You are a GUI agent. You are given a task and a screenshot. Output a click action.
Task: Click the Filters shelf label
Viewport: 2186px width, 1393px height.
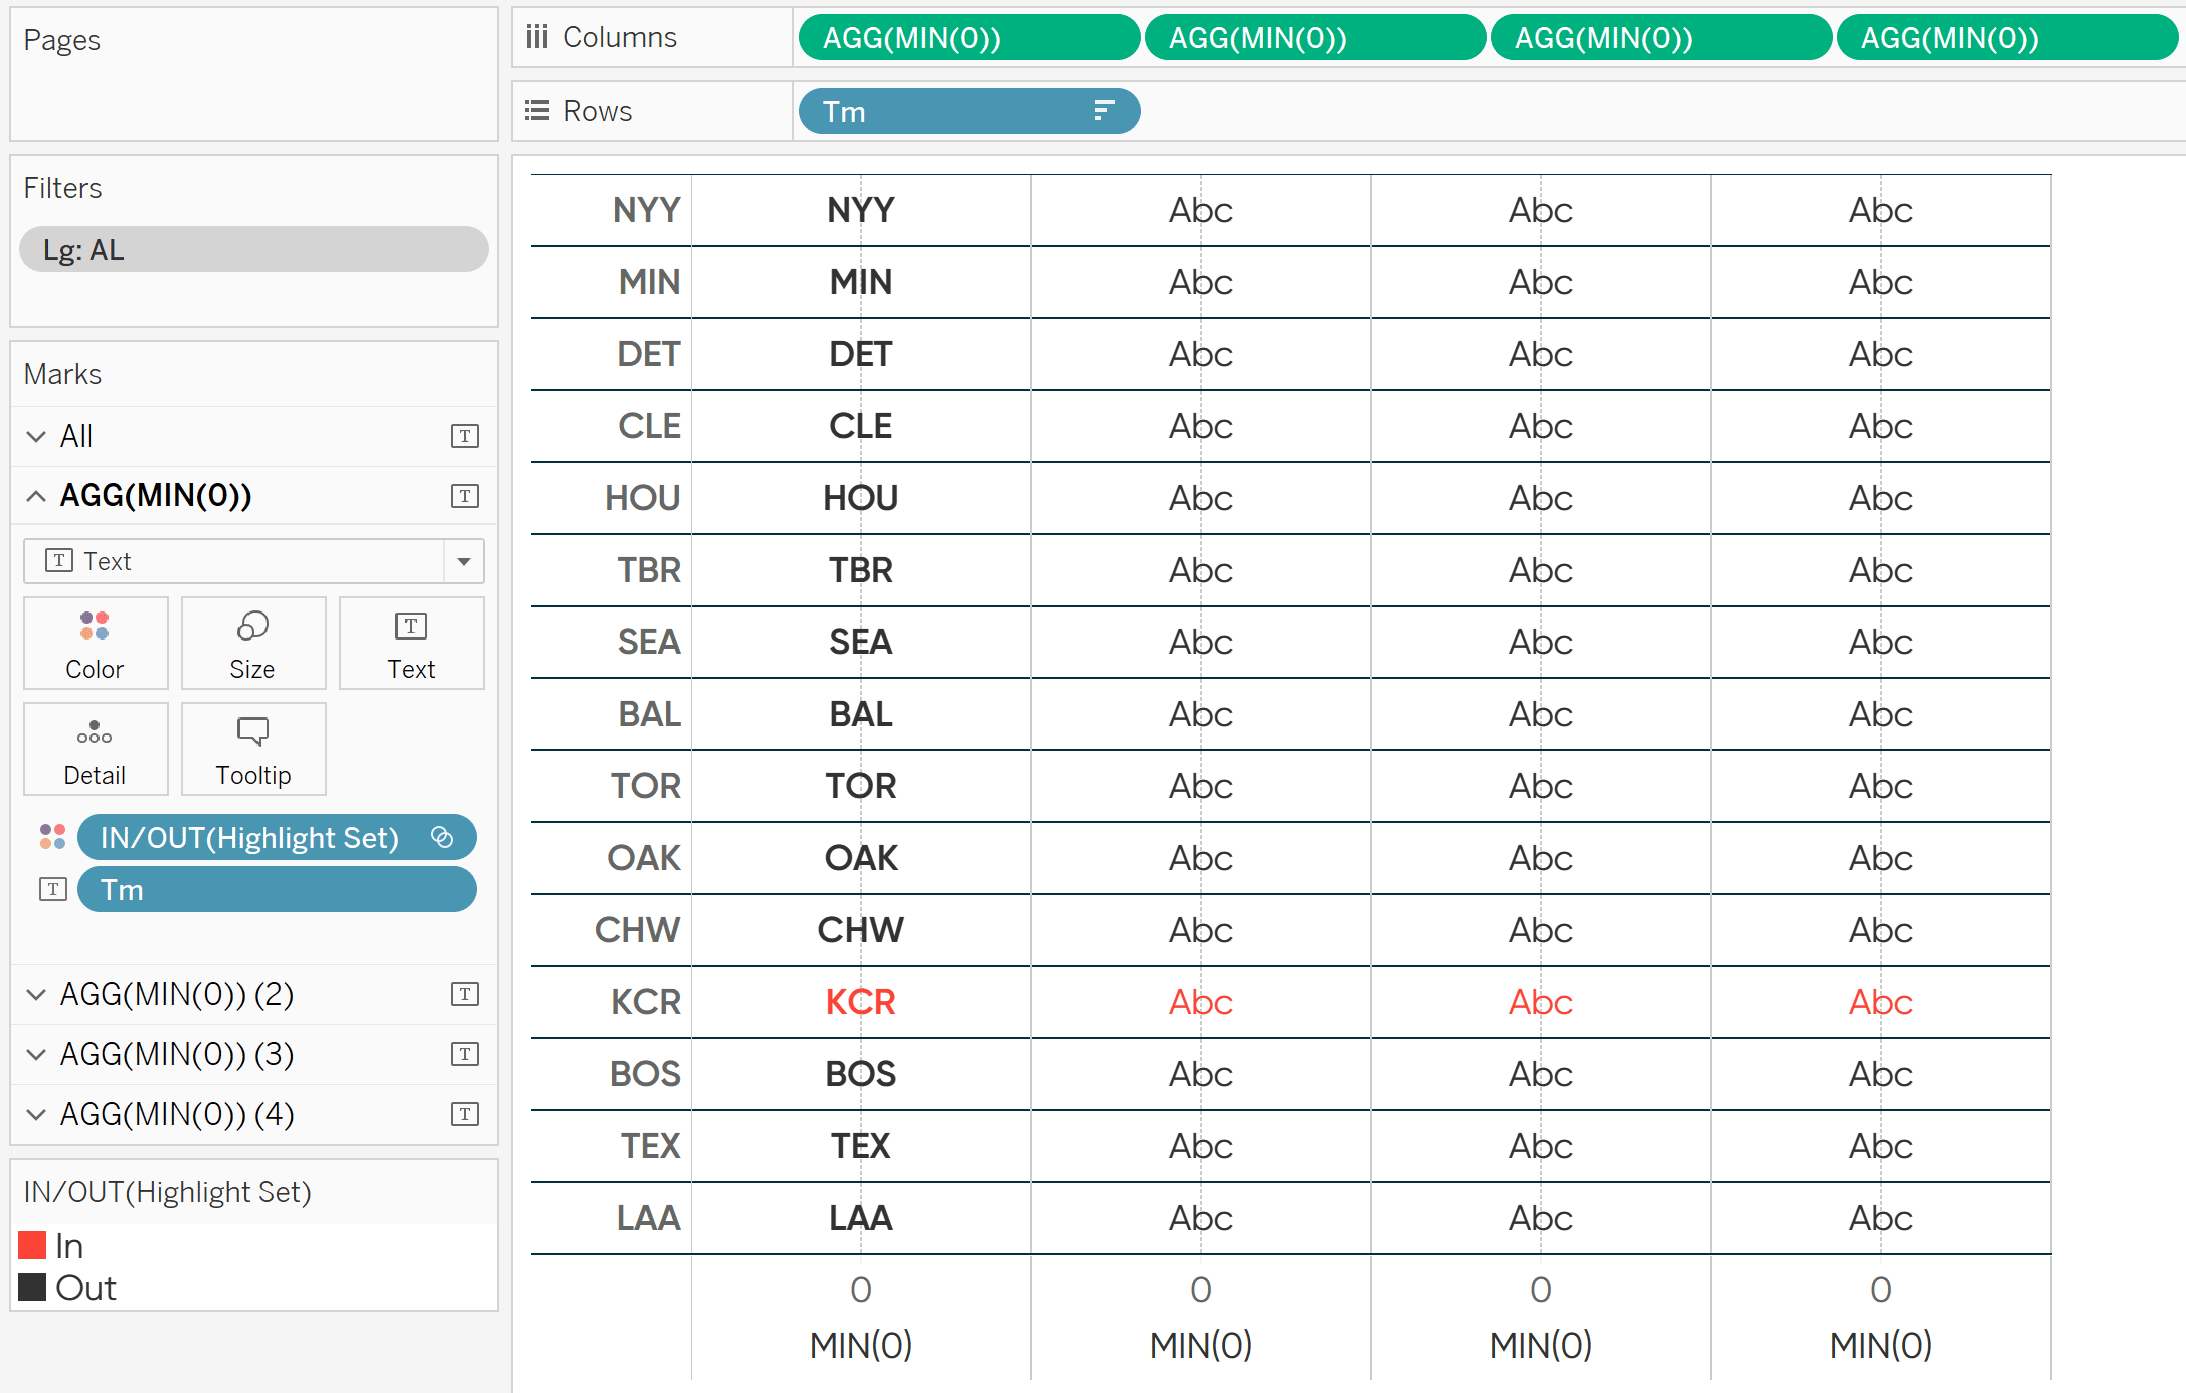(x=63, y=188)
